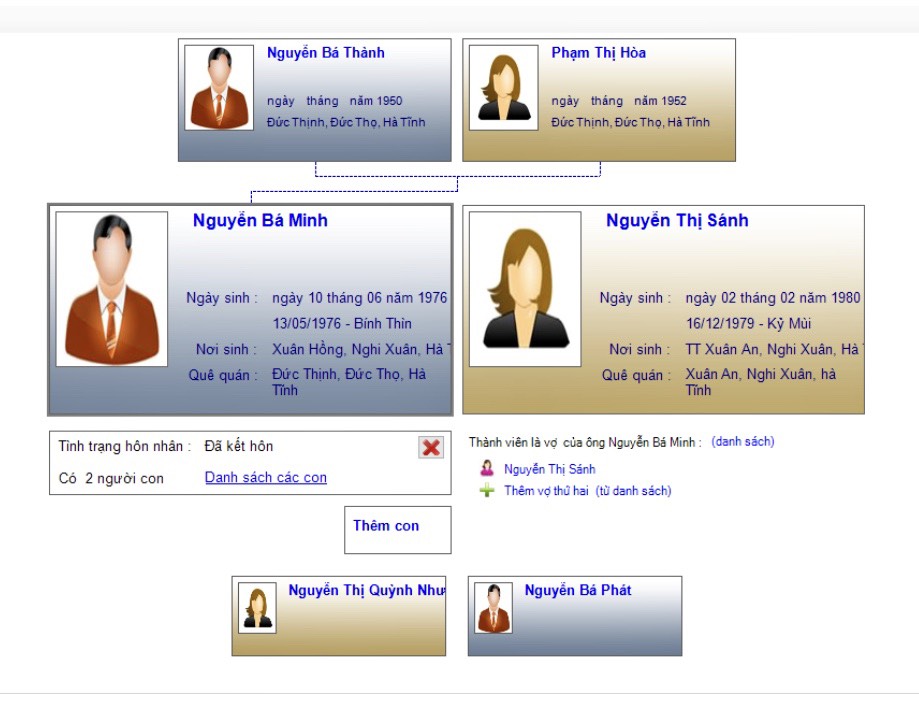Click 'TT Xuân An, Nghi Xuân' birthplace text

click(772, 349)
